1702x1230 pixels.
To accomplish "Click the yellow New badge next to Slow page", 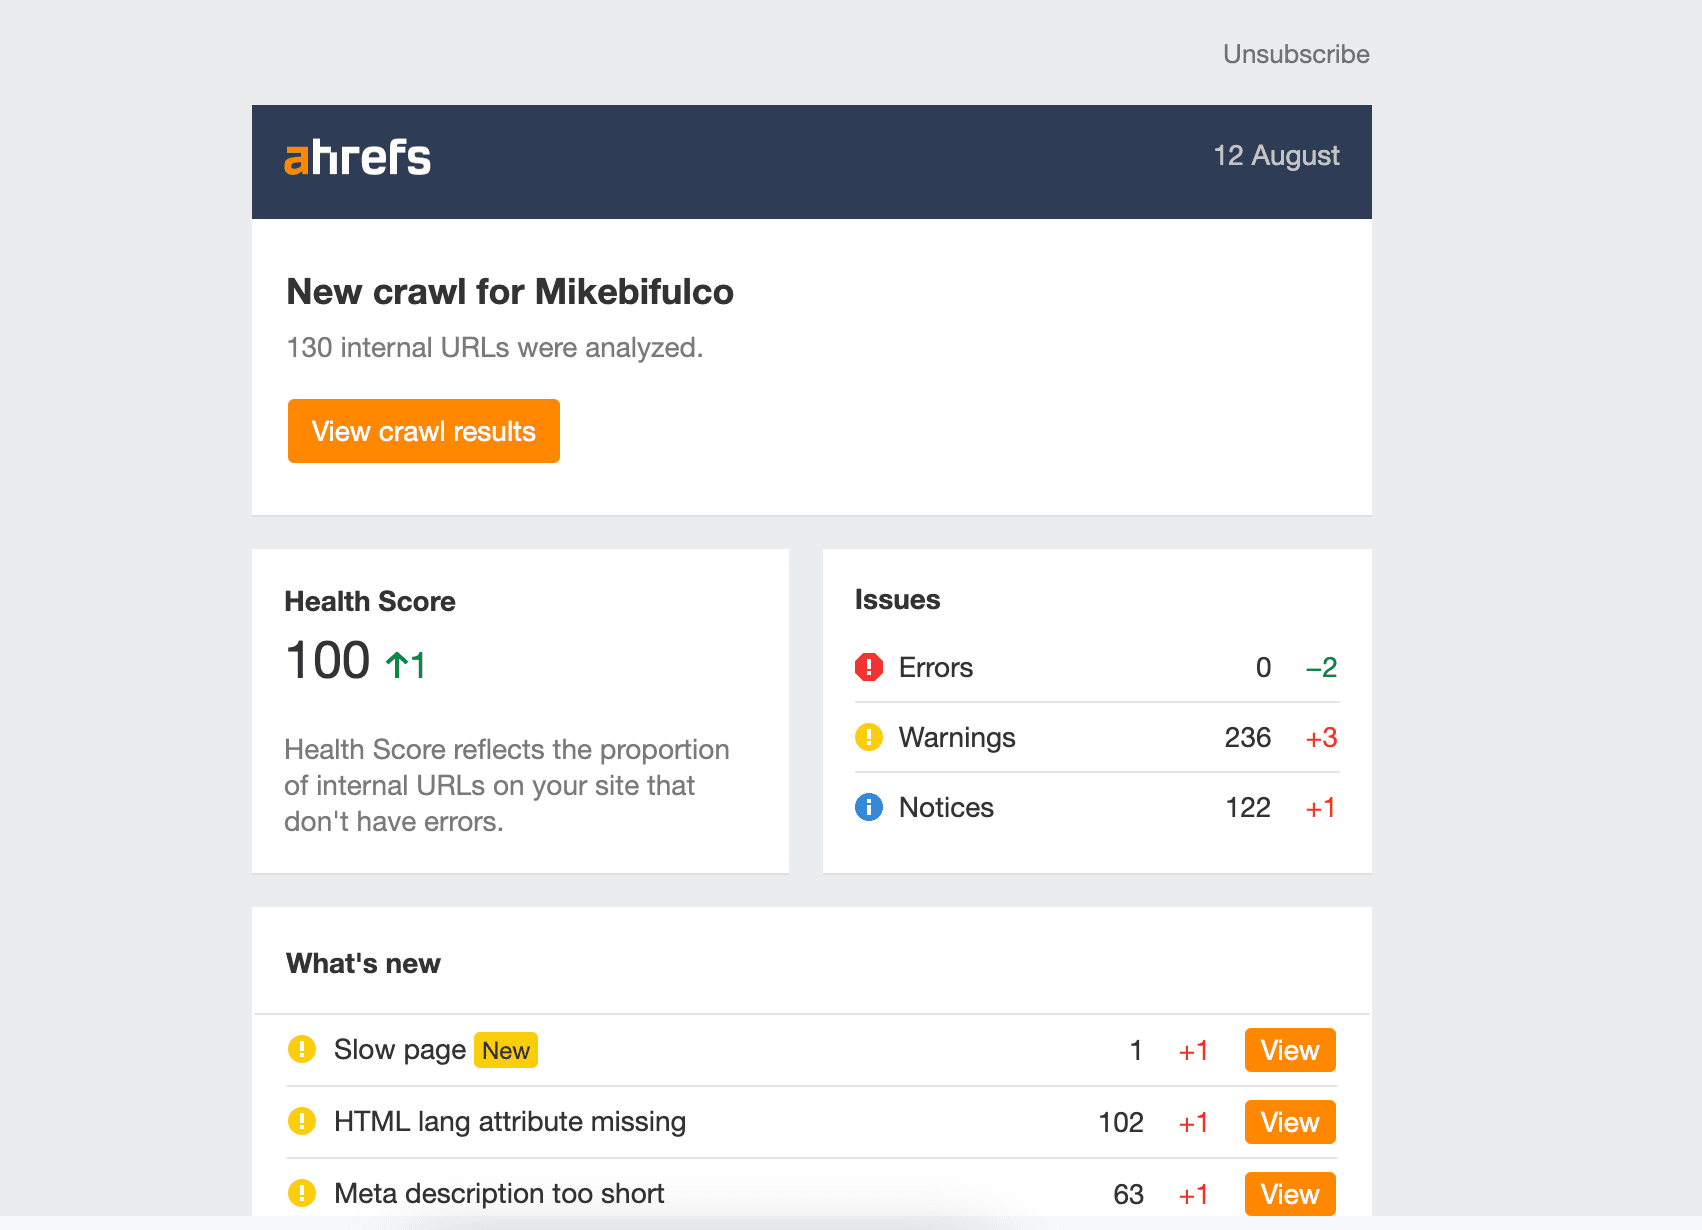I will 506,1050.
